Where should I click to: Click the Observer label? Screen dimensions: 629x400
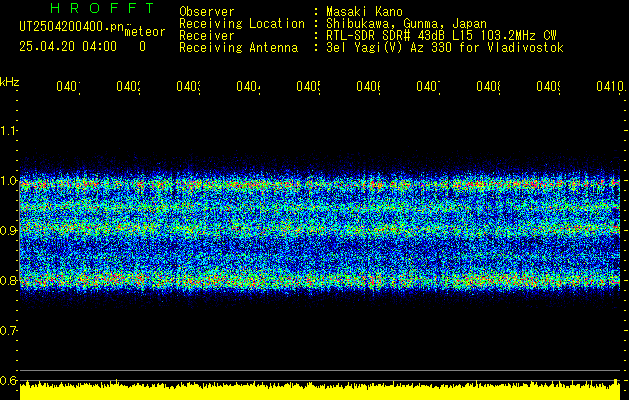pos(207,11)
